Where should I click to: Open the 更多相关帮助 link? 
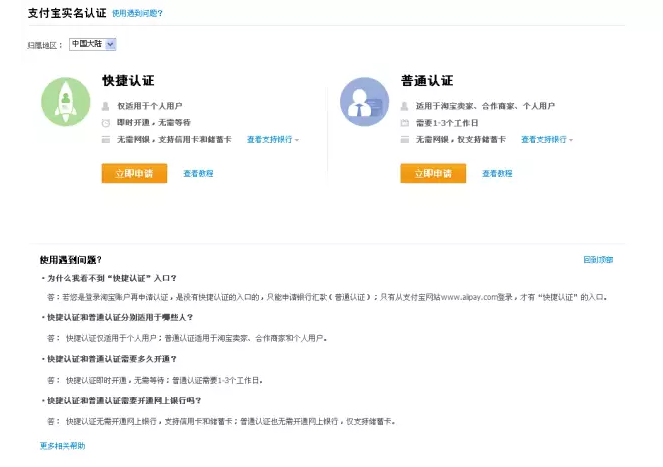pos(62,444)
